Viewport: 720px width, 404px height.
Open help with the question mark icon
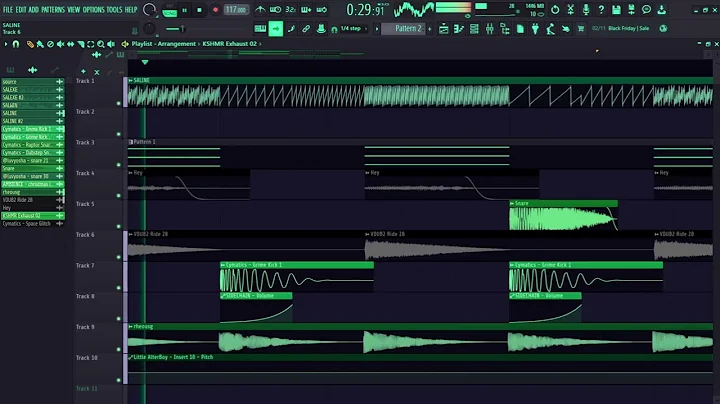(601, 9)
